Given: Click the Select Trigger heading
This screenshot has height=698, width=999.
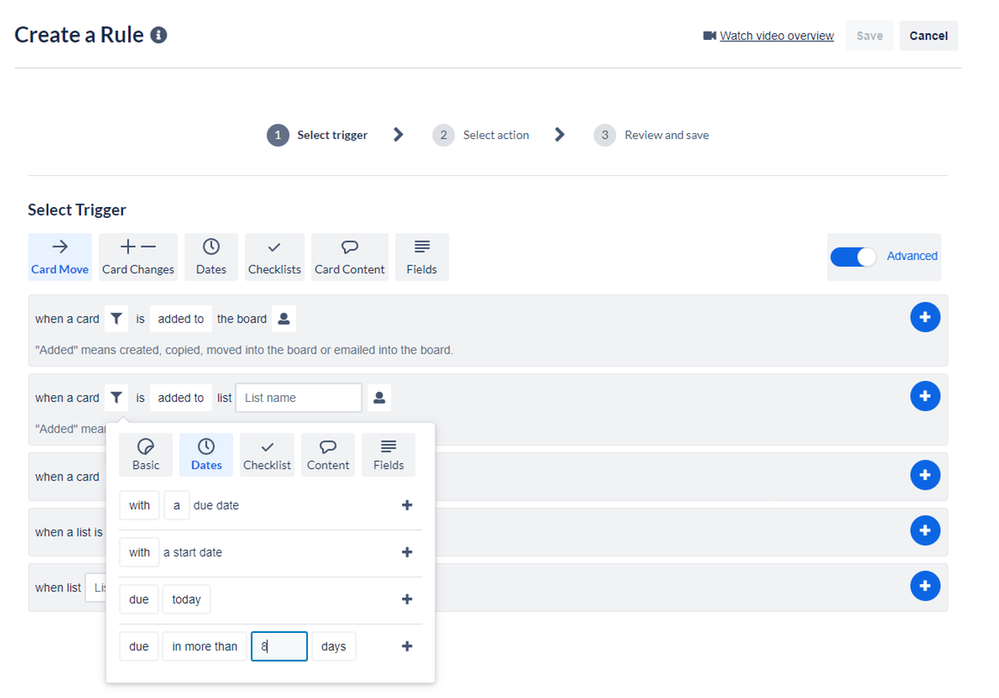Looking at the screenshot, I should 77,210.
